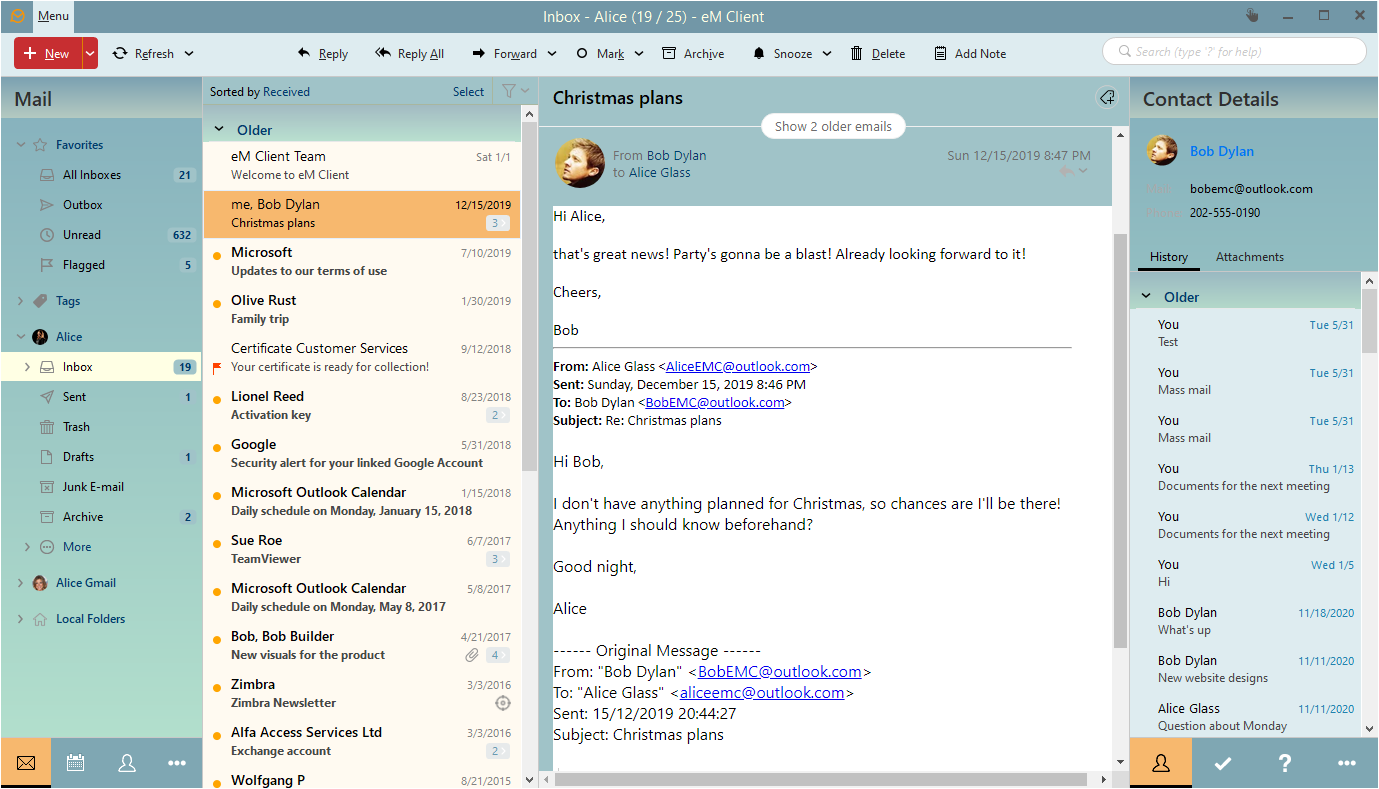Click the Archive toolbar icon
Screen dimensions: 1379x789
click(x=668, y=54)
